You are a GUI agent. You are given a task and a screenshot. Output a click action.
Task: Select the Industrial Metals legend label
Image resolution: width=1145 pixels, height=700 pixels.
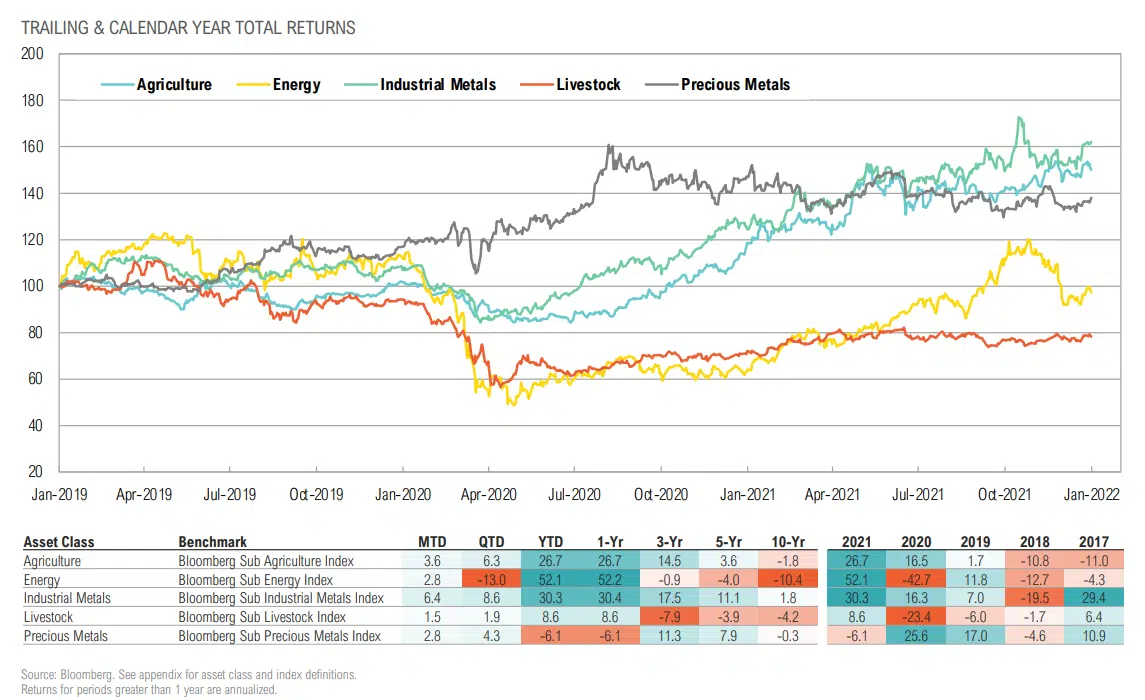(438, 85)
